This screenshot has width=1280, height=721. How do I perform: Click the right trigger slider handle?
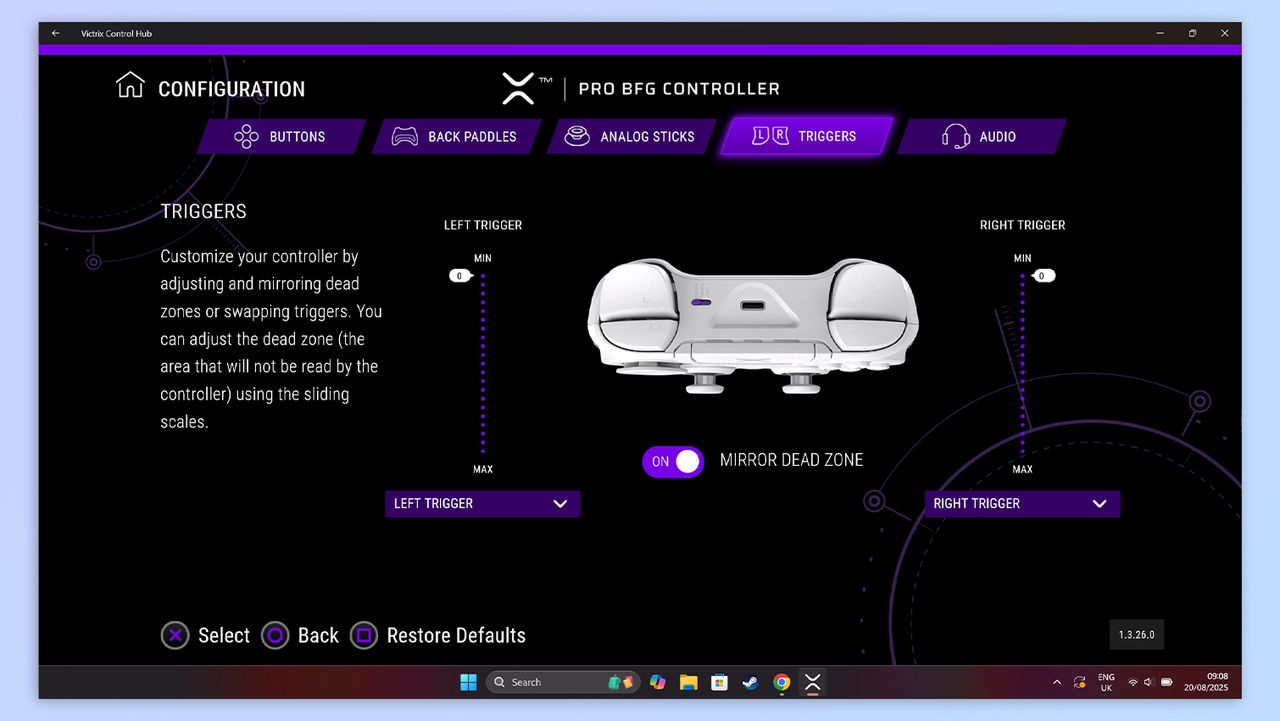tap(1043, 276)
